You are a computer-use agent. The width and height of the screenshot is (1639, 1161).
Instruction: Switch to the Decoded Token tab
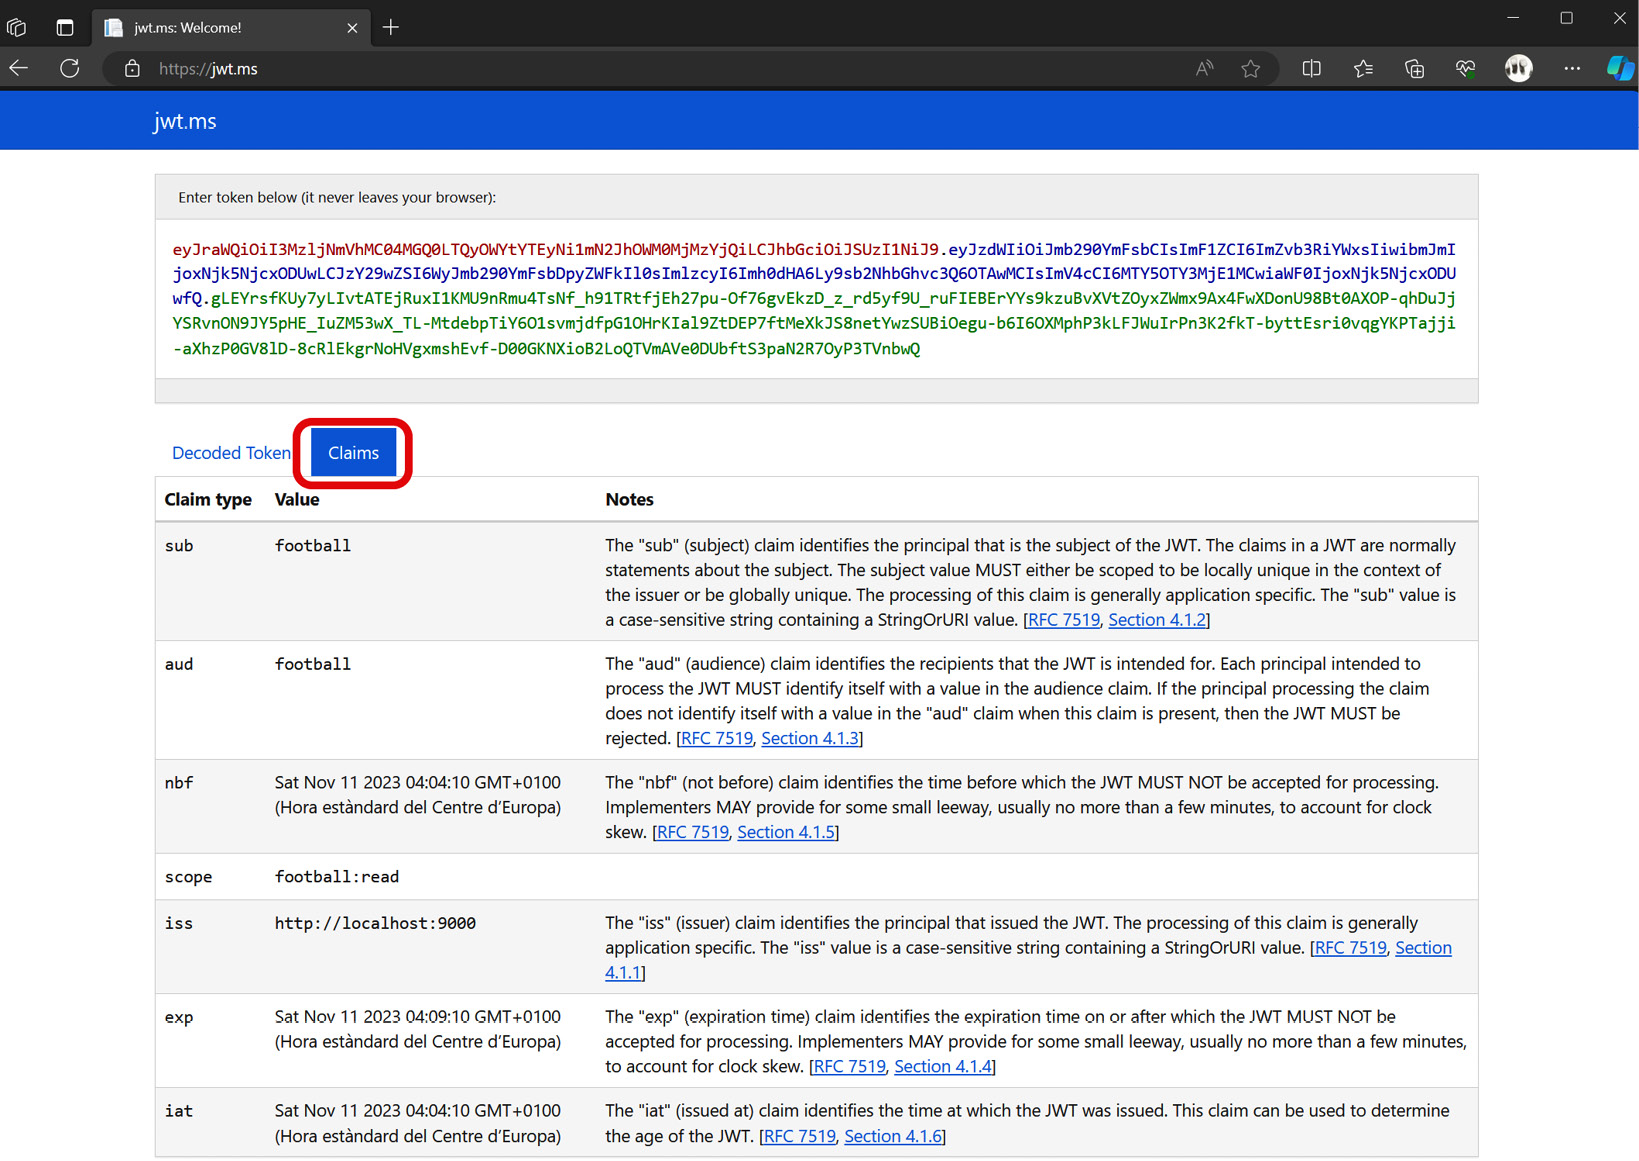[x=231, y=453]
